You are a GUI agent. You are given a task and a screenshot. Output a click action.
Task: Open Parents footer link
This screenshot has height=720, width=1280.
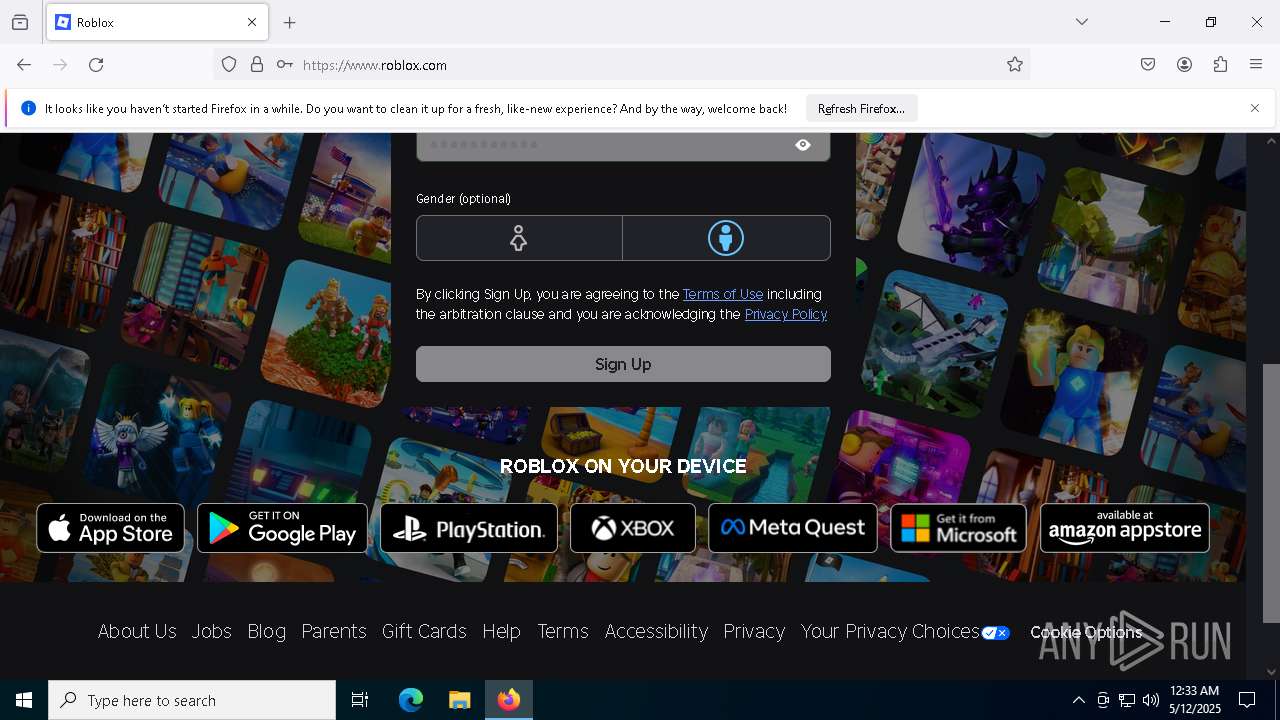point(334,631)
